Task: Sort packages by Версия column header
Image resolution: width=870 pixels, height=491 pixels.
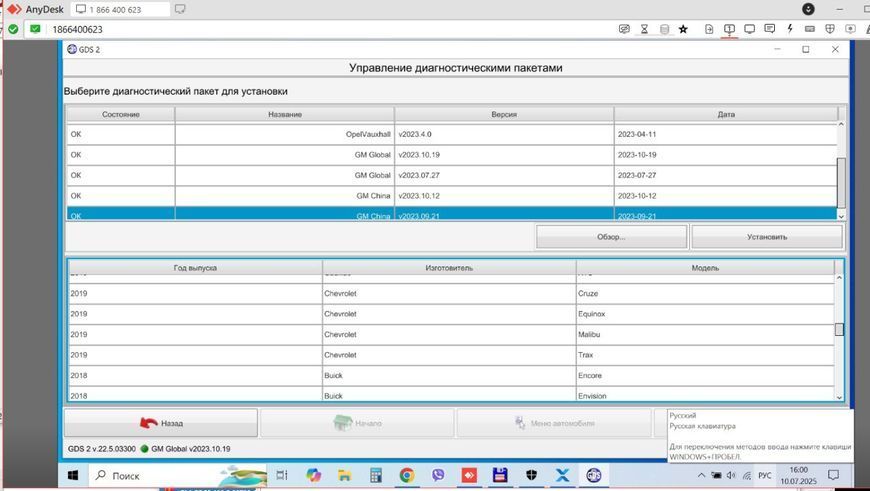Action: point(504,114)
